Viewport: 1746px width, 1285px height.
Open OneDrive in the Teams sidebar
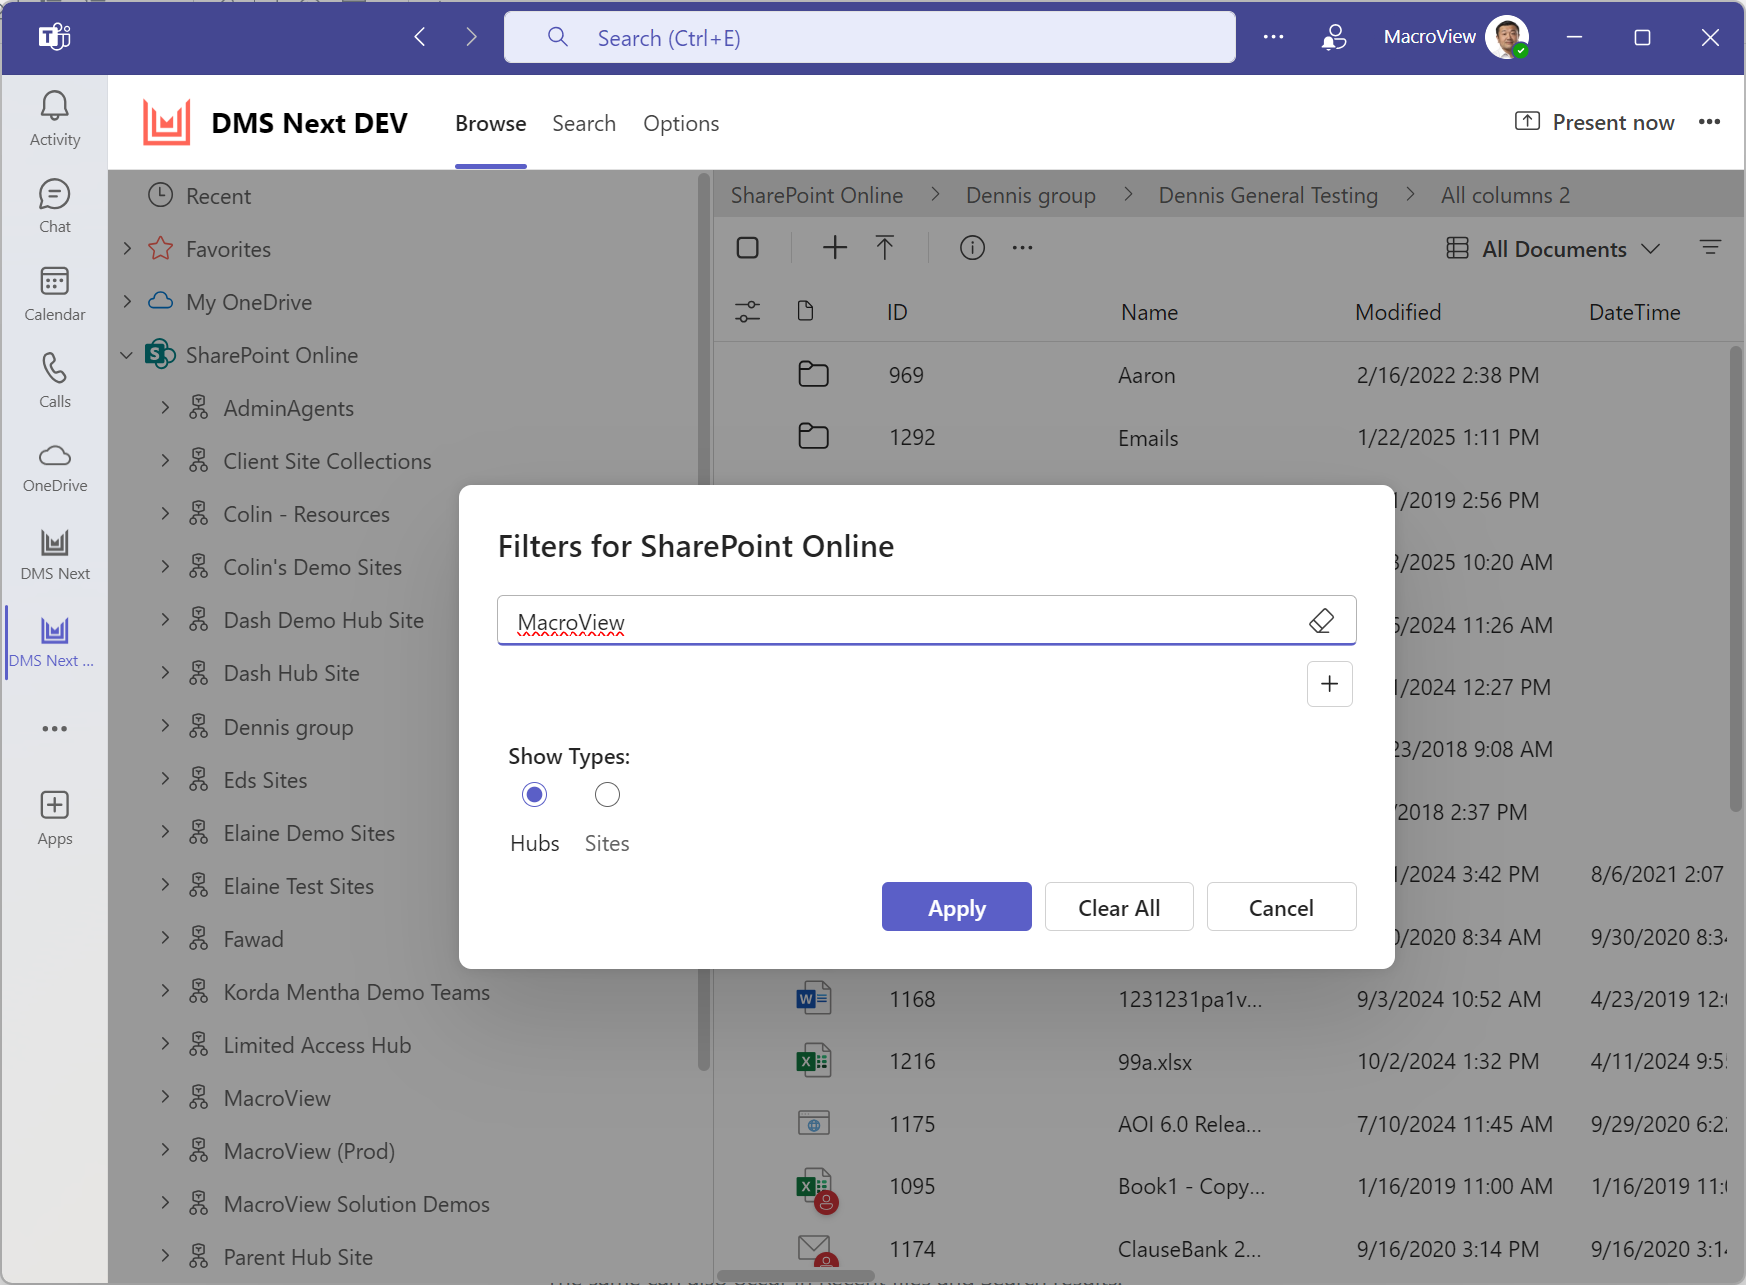pyautogui.click(x=55, y=468)
